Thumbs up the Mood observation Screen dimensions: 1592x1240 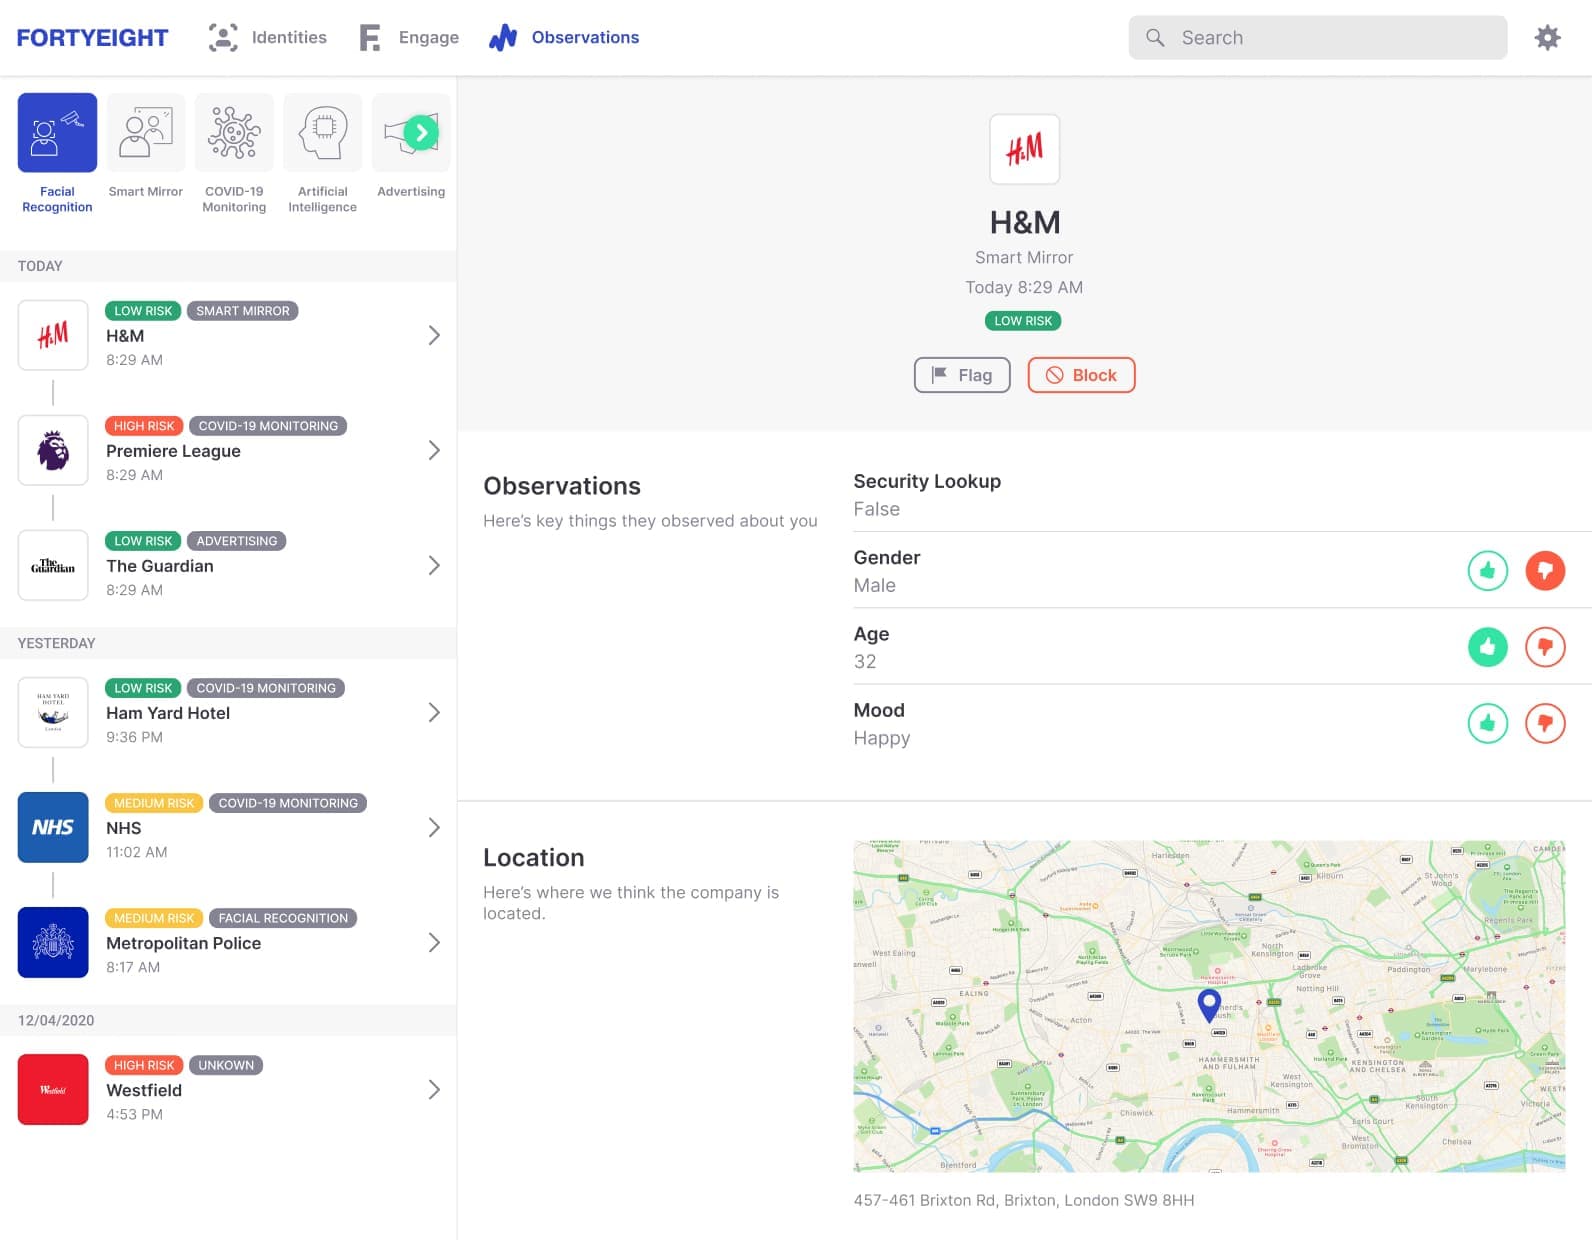click(x=1487, y=722)
